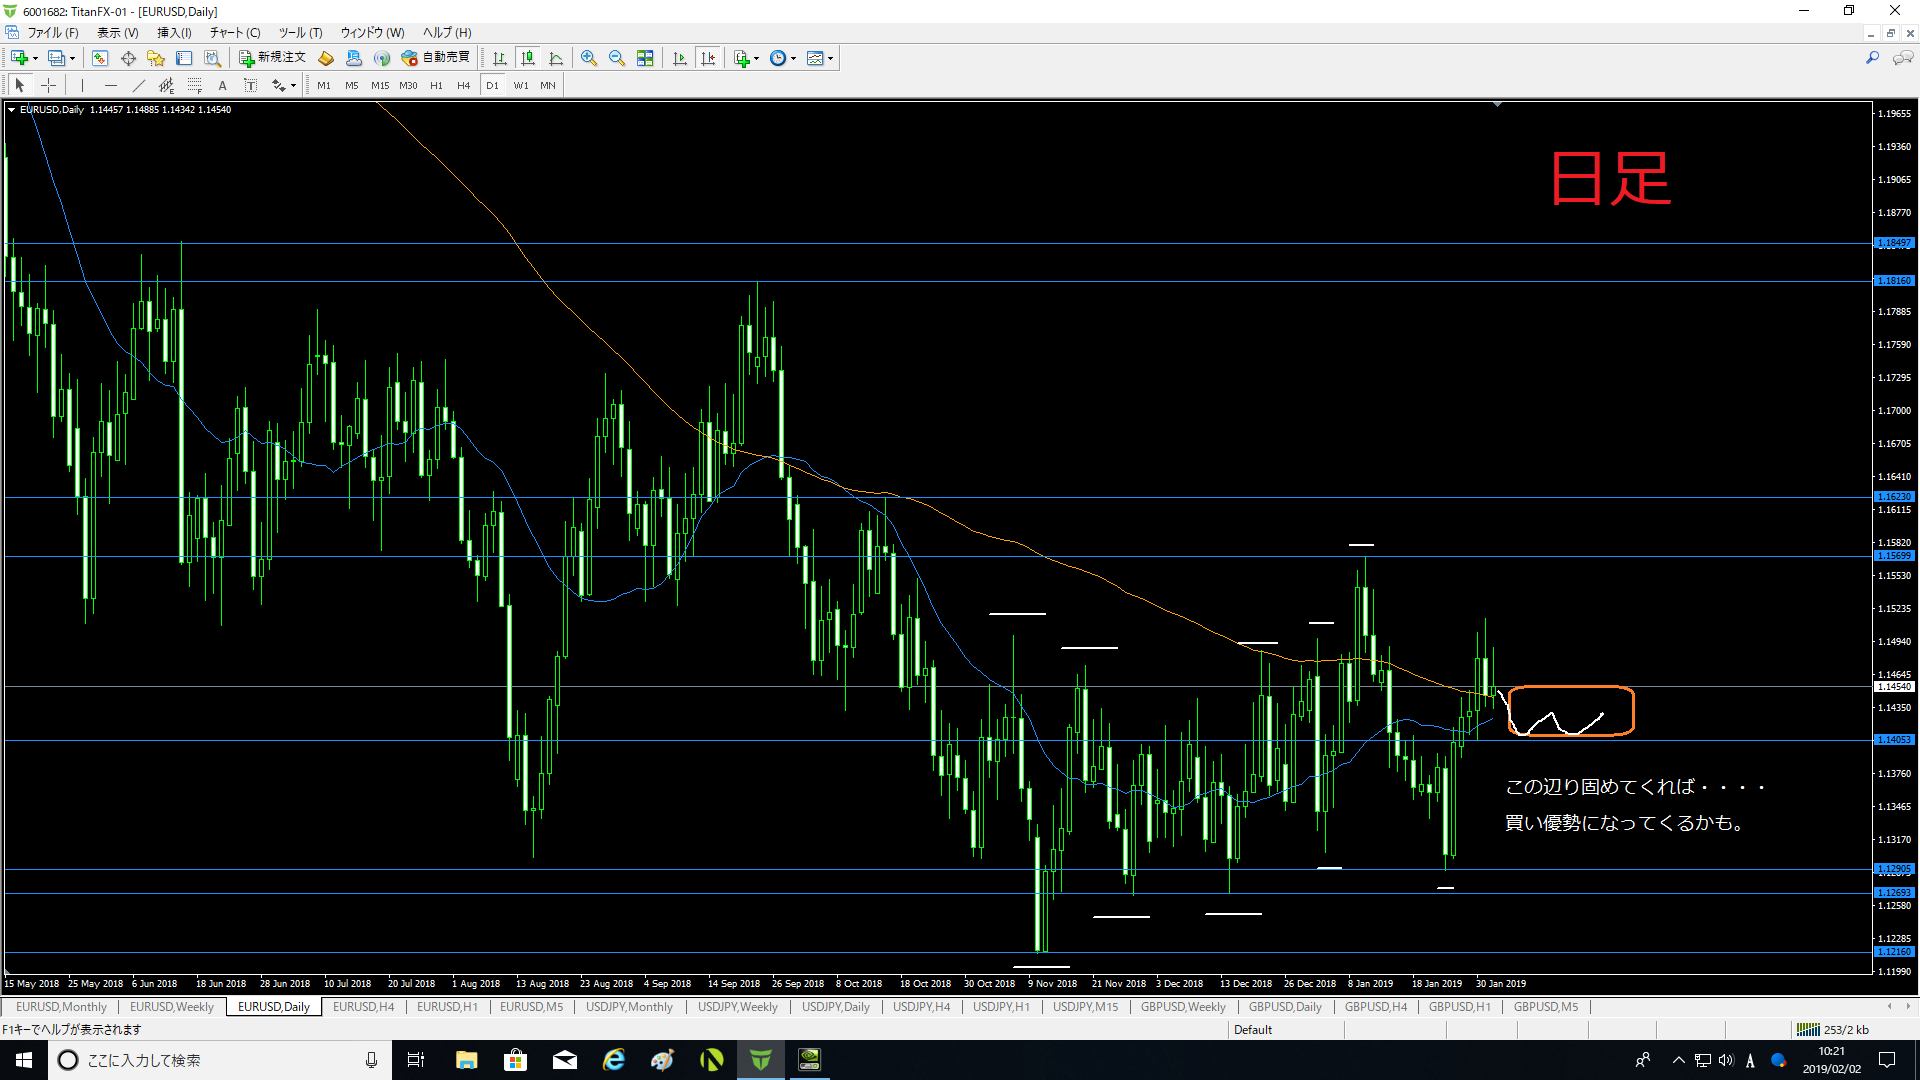Open File Explorer from taskbar

[466, 1060]
